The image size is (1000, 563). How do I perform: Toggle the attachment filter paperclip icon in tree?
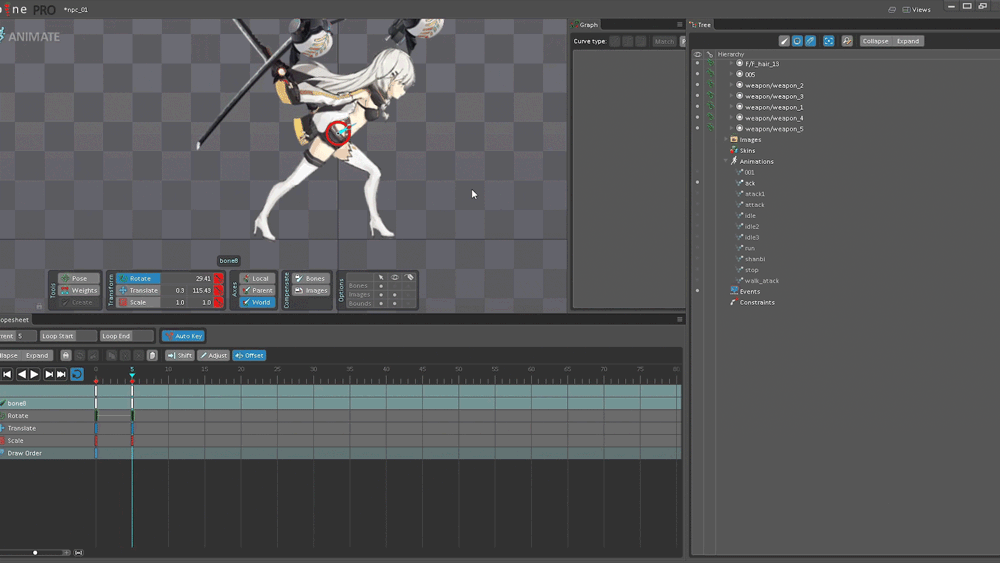point(811,41)
